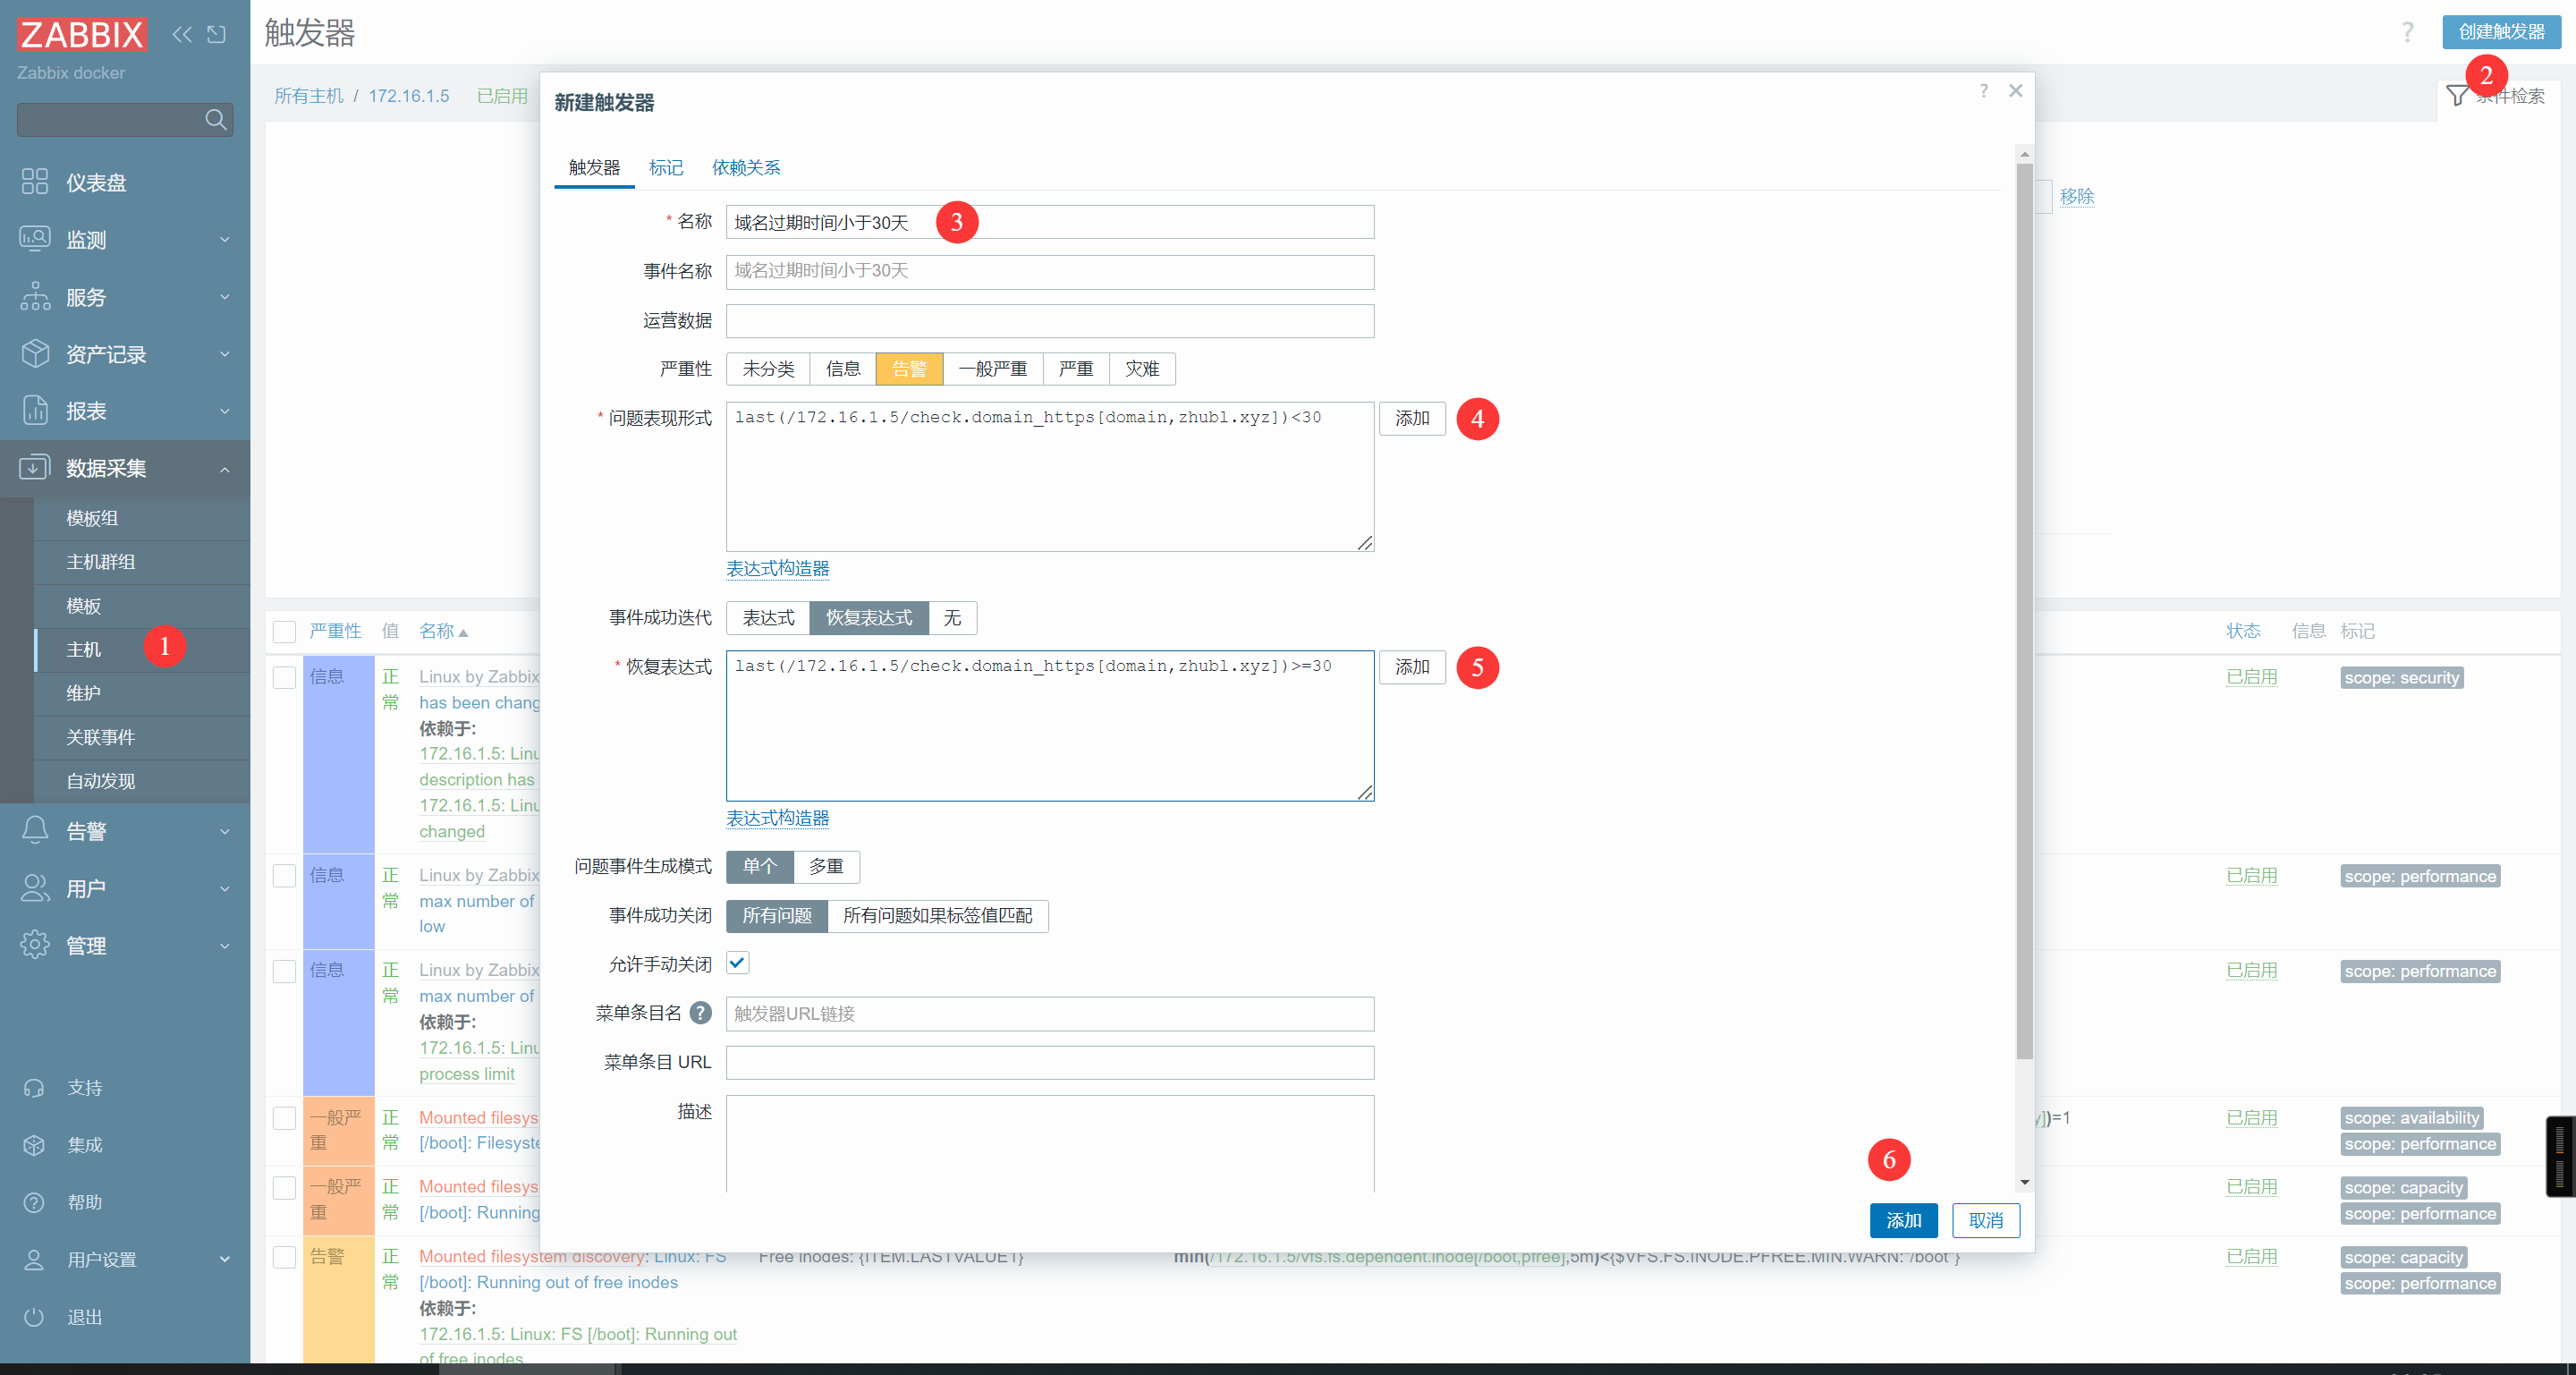Expand the 监测 menu chevron

(x=225, y=240)
